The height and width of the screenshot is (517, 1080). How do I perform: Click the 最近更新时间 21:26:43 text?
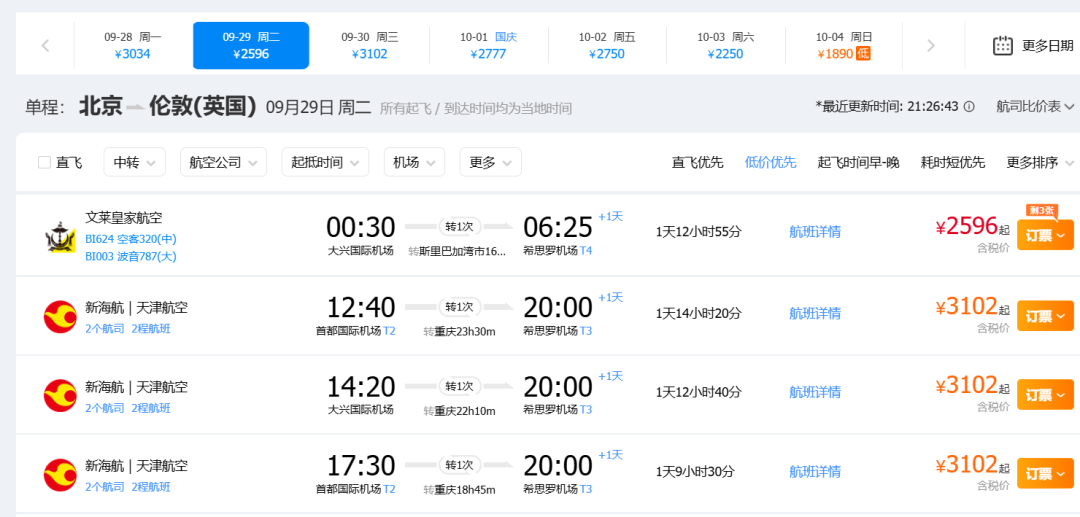click(887, 107)
